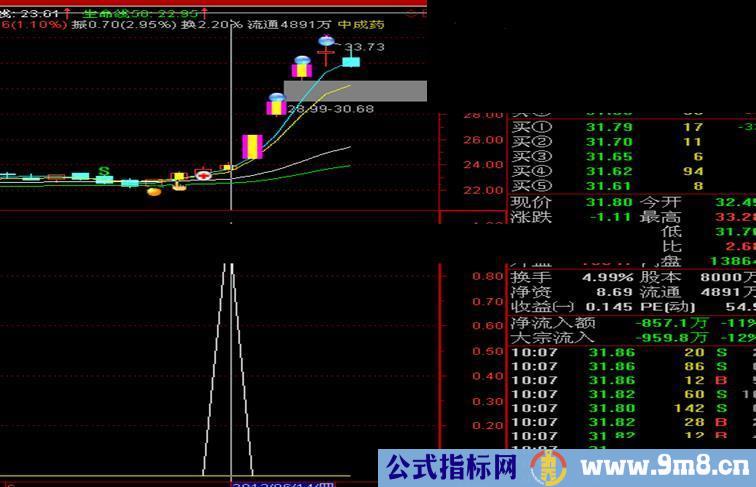Click the red cross circle marker on chart

(203, 175)
